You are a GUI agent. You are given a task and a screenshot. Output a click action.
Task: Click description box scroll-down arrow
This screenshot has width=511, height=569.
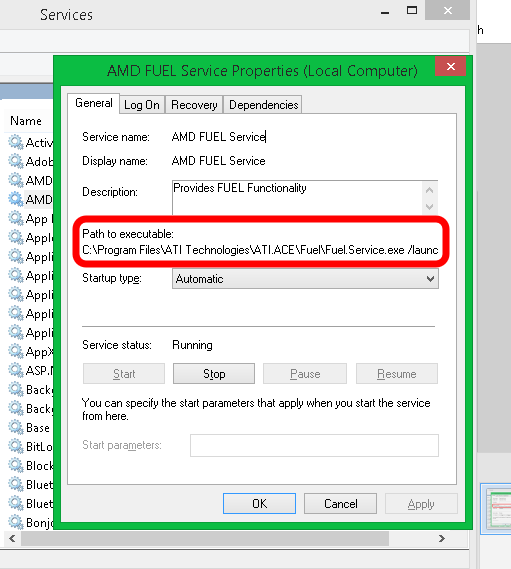pos(430,207)
